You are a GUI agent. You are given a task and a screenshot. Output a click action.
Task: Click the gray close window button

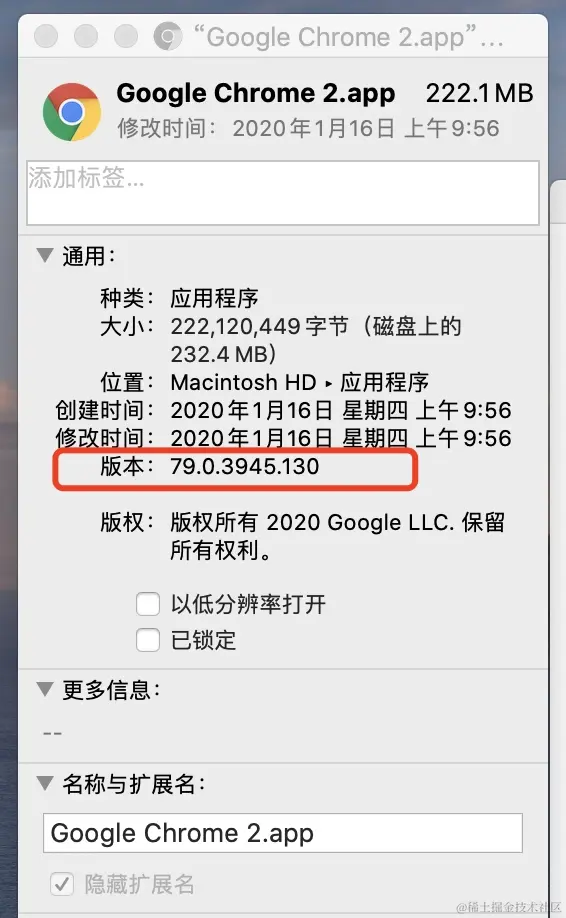46,36
